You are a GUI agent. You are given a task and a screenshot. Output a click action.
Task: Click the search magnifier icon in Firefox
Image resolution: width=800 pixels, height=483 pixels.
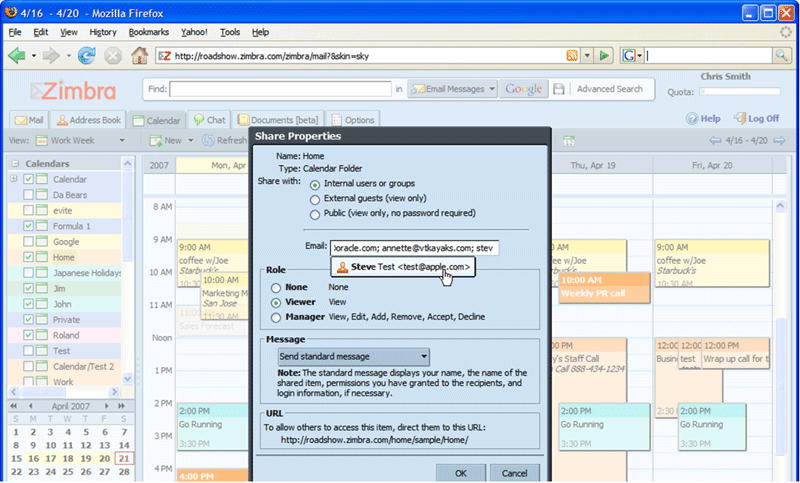click(781, 56)
